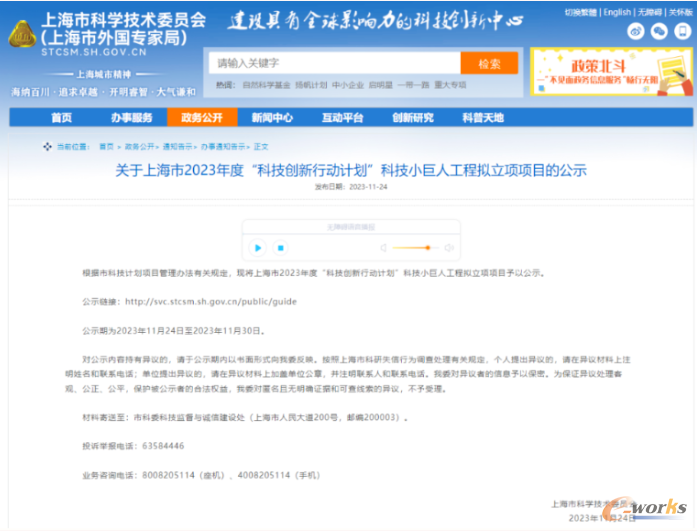
Task: Switch language via the English link
Action: (x=617, y=12)
